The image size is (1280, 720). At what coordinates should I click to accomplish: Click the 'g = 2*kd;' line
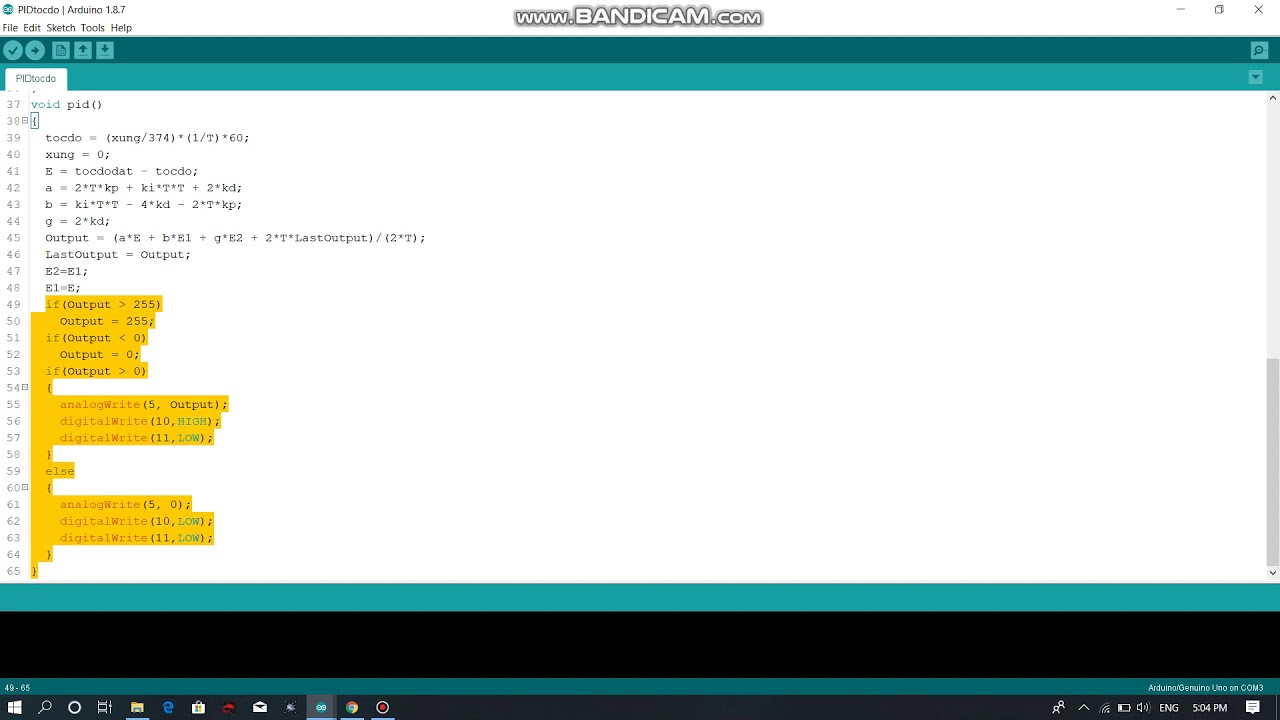point(77,221)
